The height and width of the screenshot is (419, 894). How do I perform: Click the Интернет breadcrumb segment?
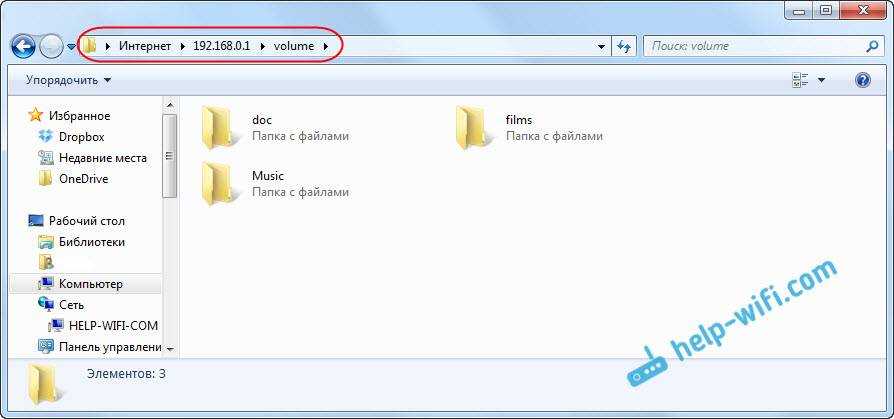point(145,46)
